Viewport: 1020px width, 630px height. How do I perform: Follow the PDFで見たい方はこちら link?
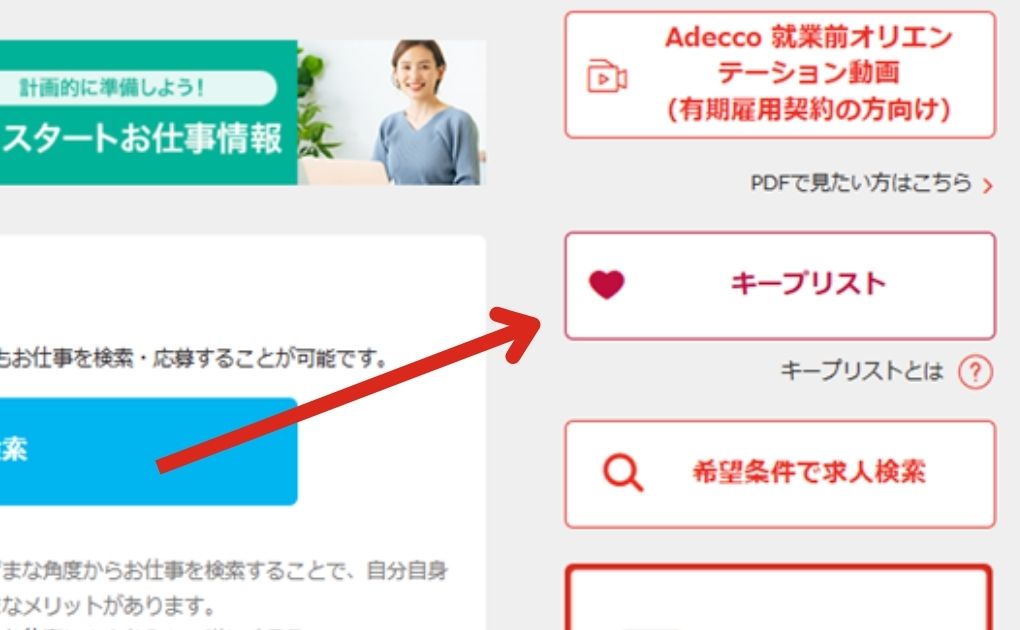861,184
